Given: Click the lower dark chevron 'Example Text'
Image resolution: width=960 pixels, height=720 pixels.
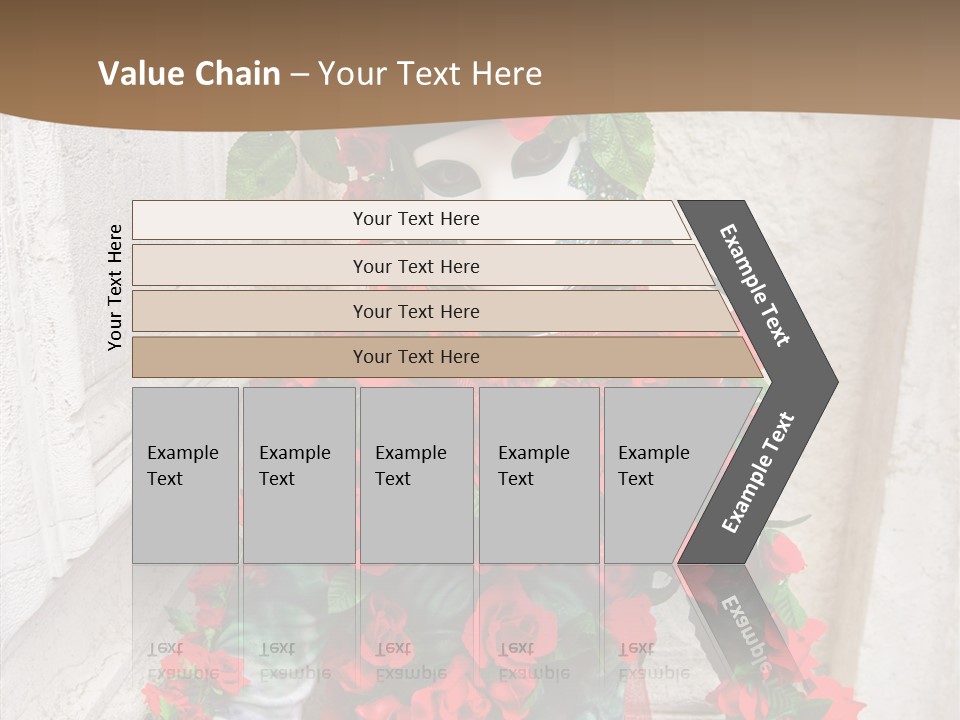Looking at the screenshot, I should pyautogui.click(x=758, y=472).
